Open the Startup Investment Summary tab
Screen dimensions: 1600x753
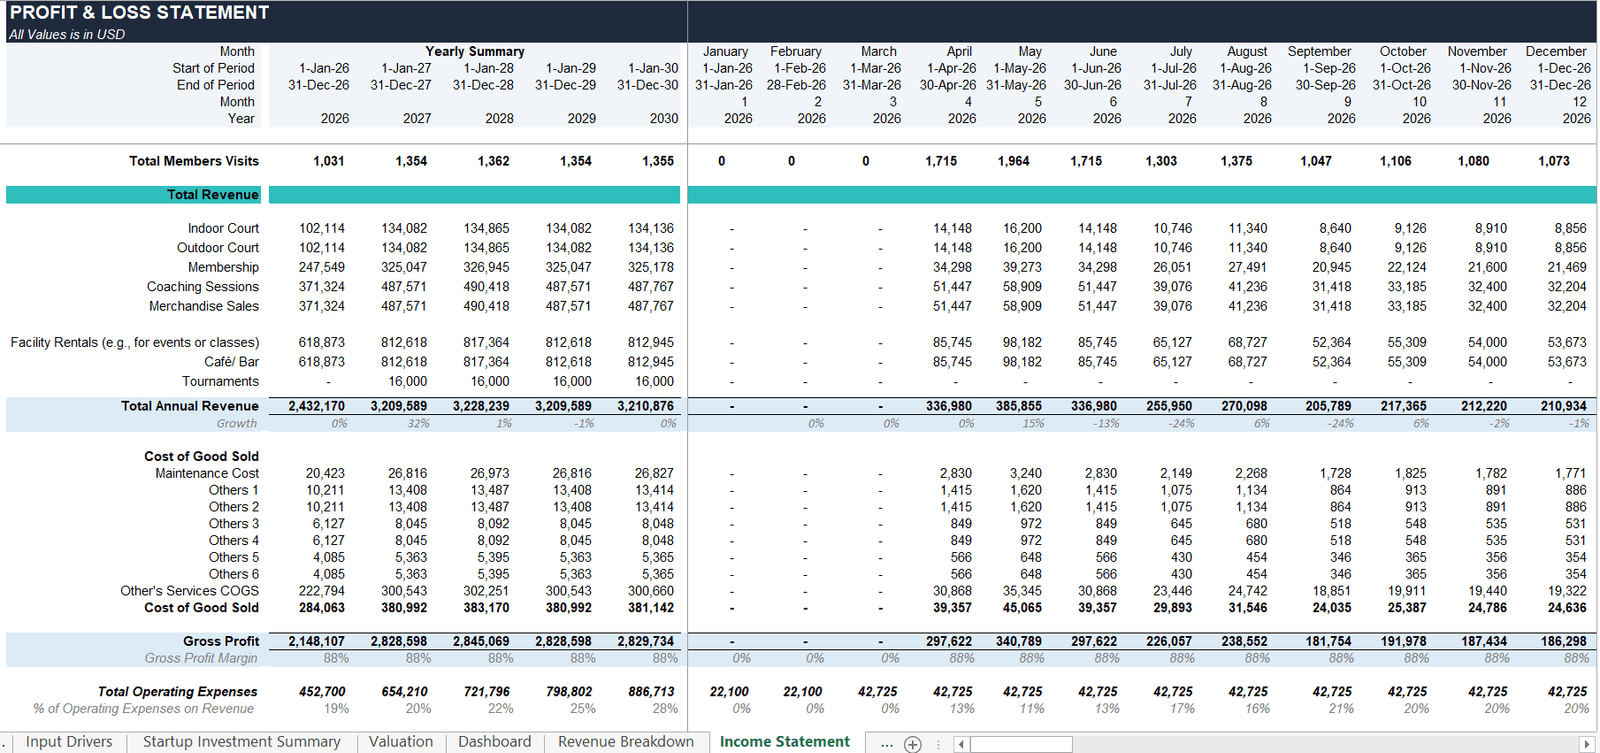(241, 742)
